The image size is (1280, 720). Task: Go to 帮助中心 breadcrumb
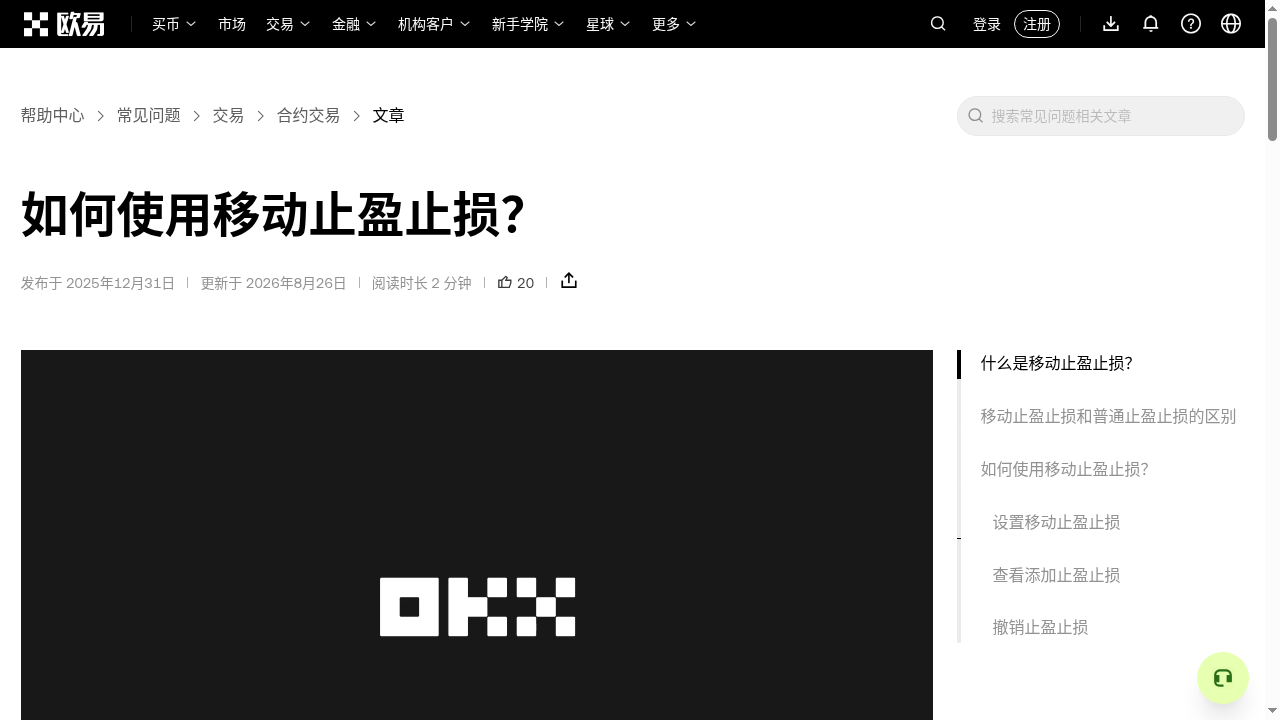pos(53,116)
